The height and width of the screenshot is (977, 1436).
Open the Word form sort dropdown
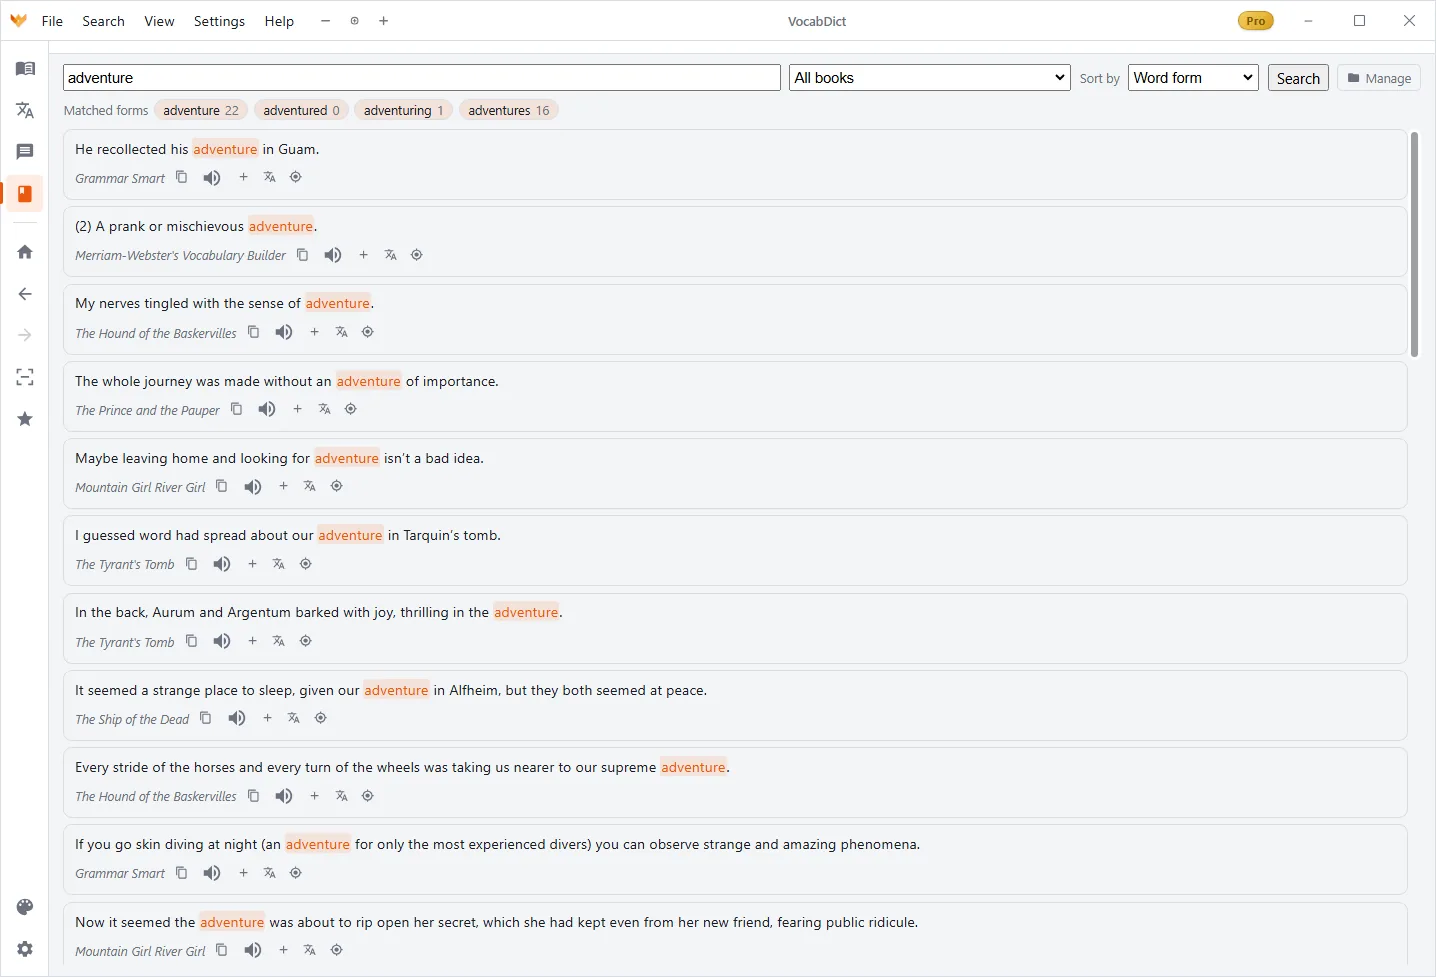[1193, 78]
